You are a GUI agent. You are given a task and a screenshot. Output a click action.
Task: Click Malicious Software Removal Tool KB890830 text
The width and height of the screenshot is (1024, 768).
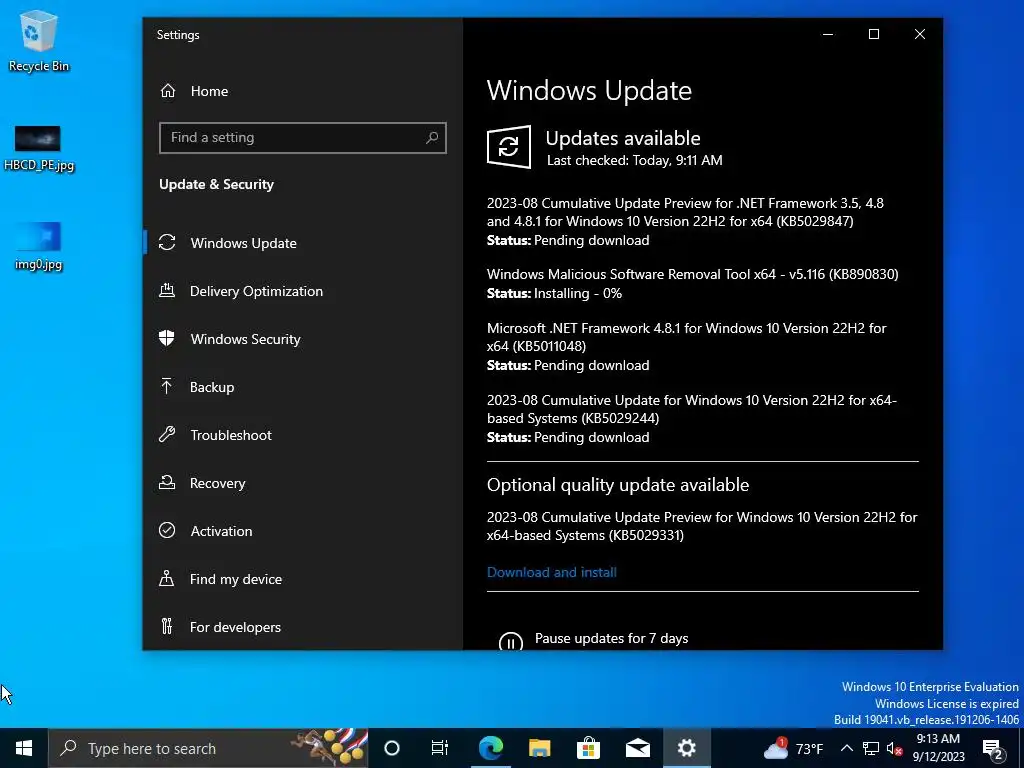pos(692,274)
